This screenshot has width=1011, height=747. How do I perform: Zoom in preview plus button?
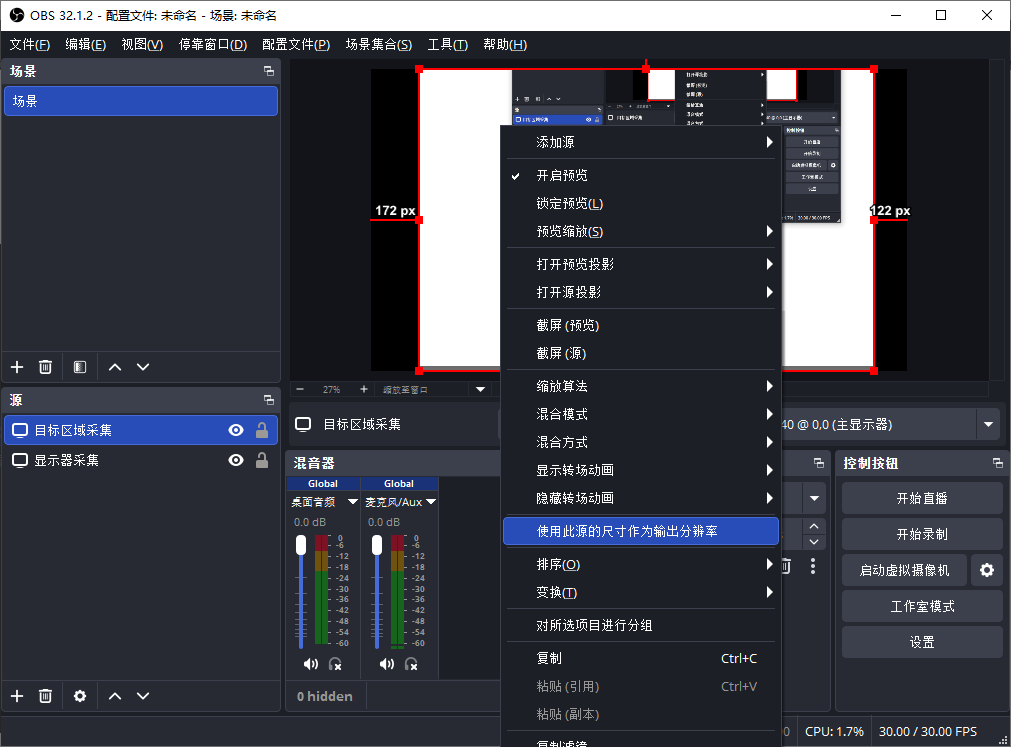(x=364, y=389)
